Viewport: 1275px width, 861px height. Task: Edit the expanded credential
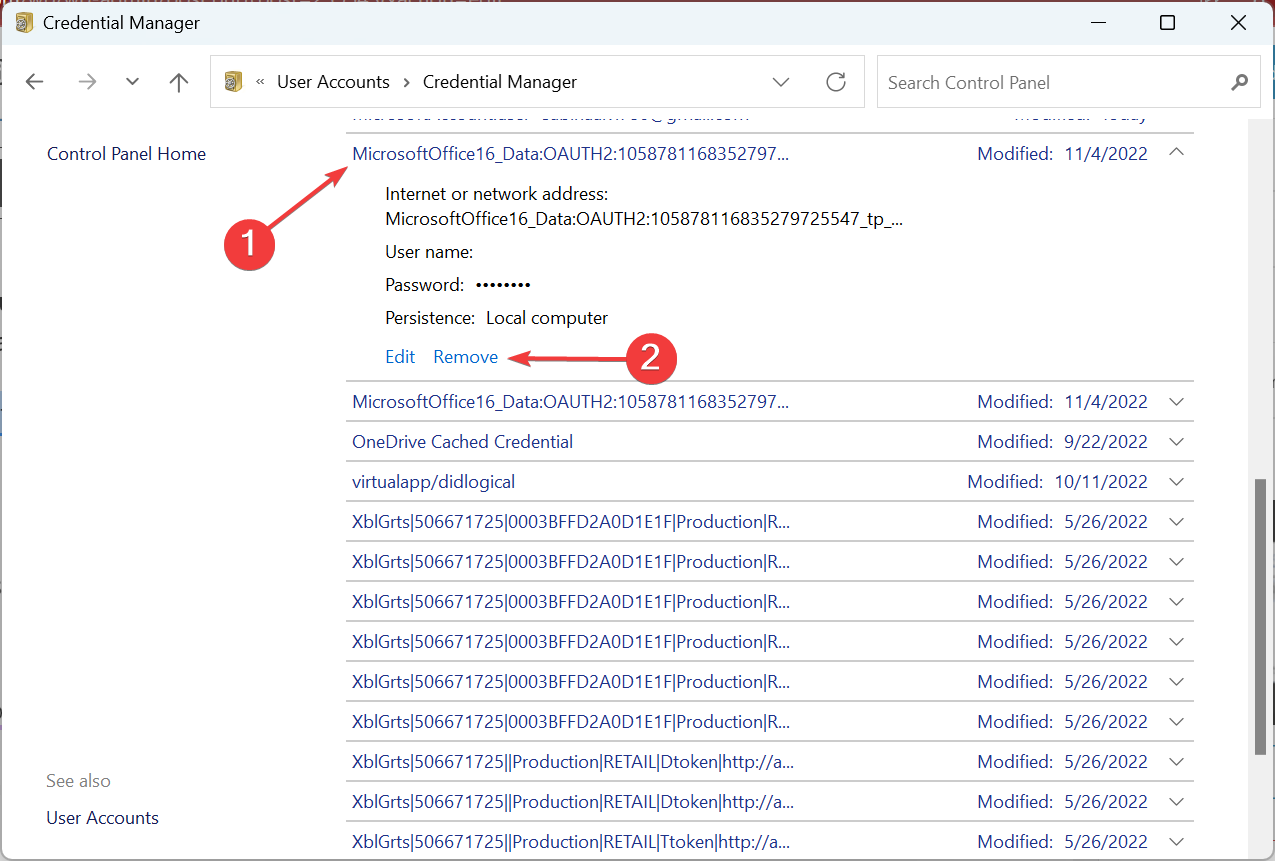click(x=400, y=357)
